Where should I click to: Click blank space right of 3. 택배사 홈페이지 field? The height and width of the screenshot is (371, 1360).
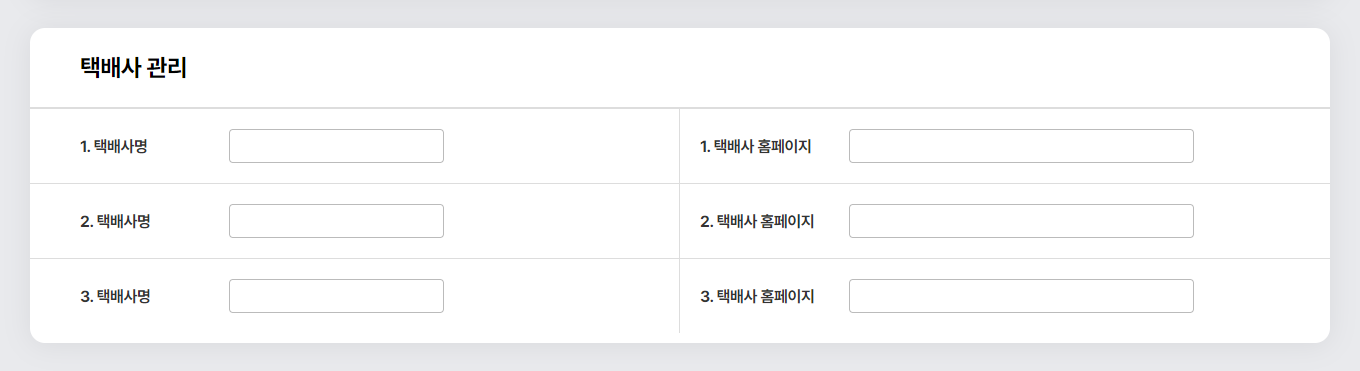pos(1261,296)
